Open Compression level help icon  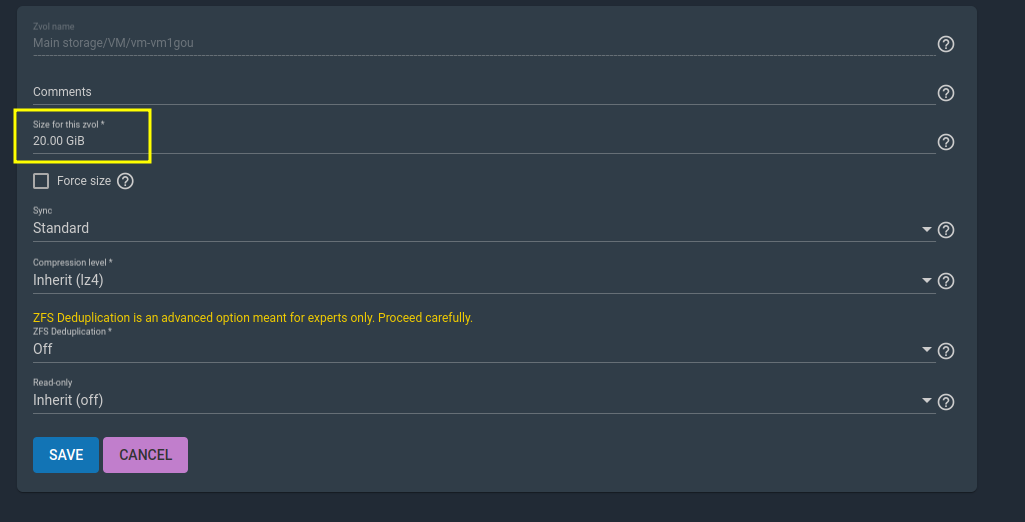point(946,281)
